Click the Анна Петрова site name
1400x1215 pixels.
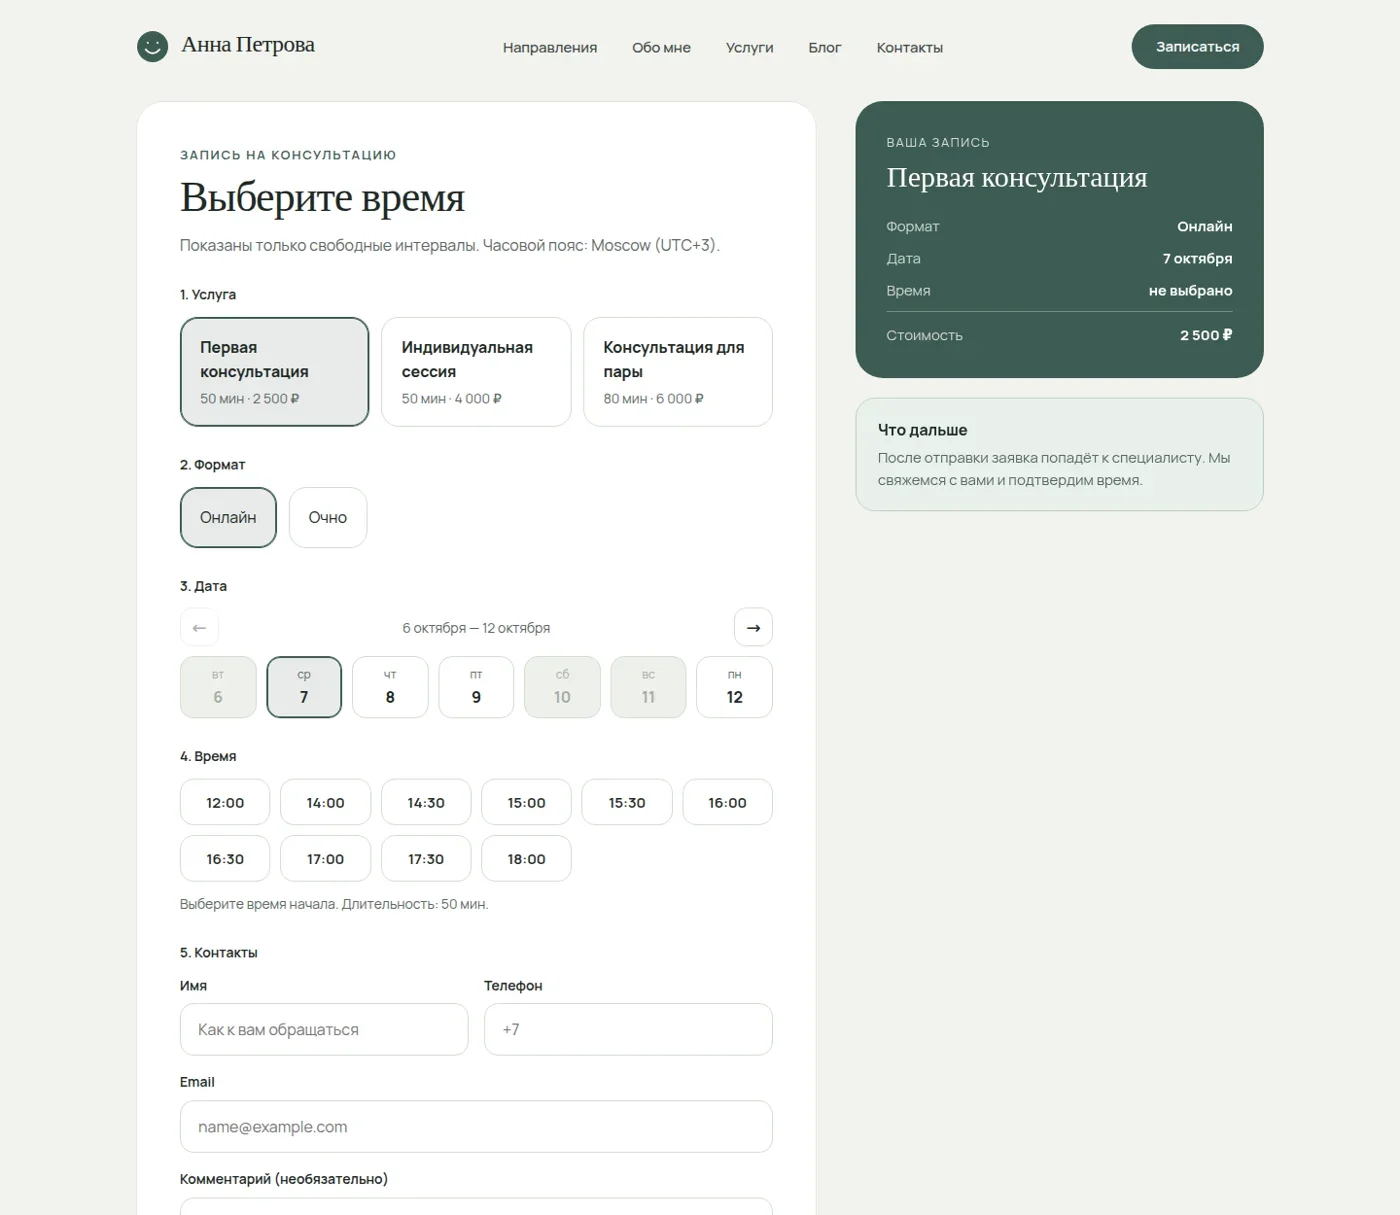point(248,45)
